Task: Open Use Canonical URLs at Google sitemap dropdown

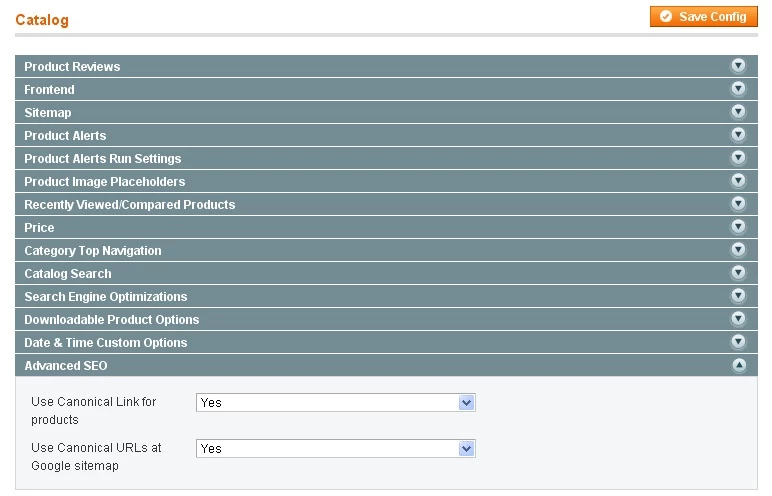Action: (336, 448)
